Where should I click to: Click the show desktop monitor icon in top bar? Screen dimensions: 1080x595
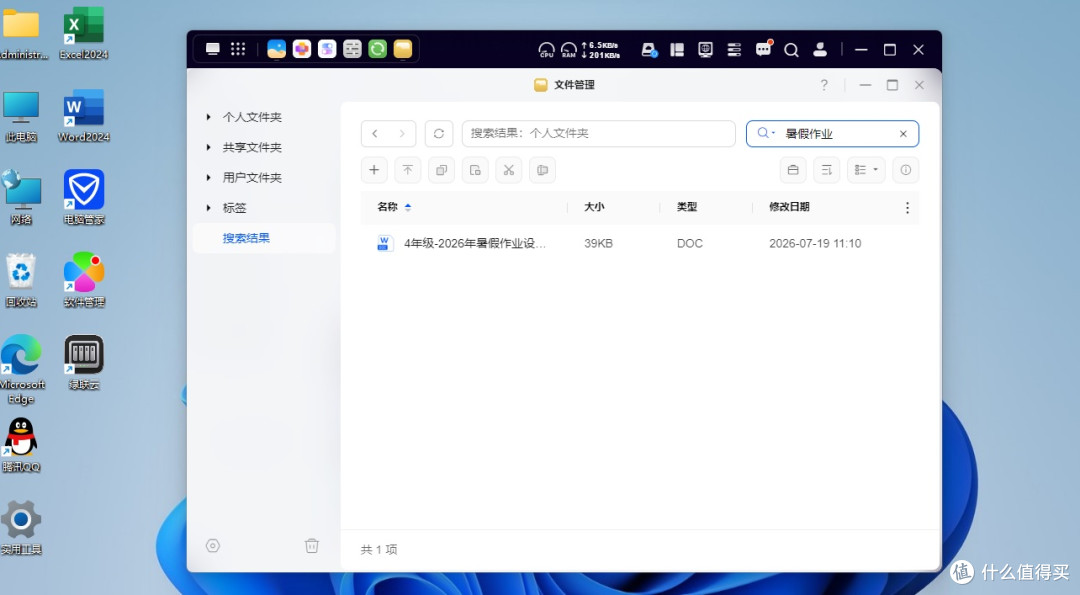pyautogui.click(x=213, y=49)
